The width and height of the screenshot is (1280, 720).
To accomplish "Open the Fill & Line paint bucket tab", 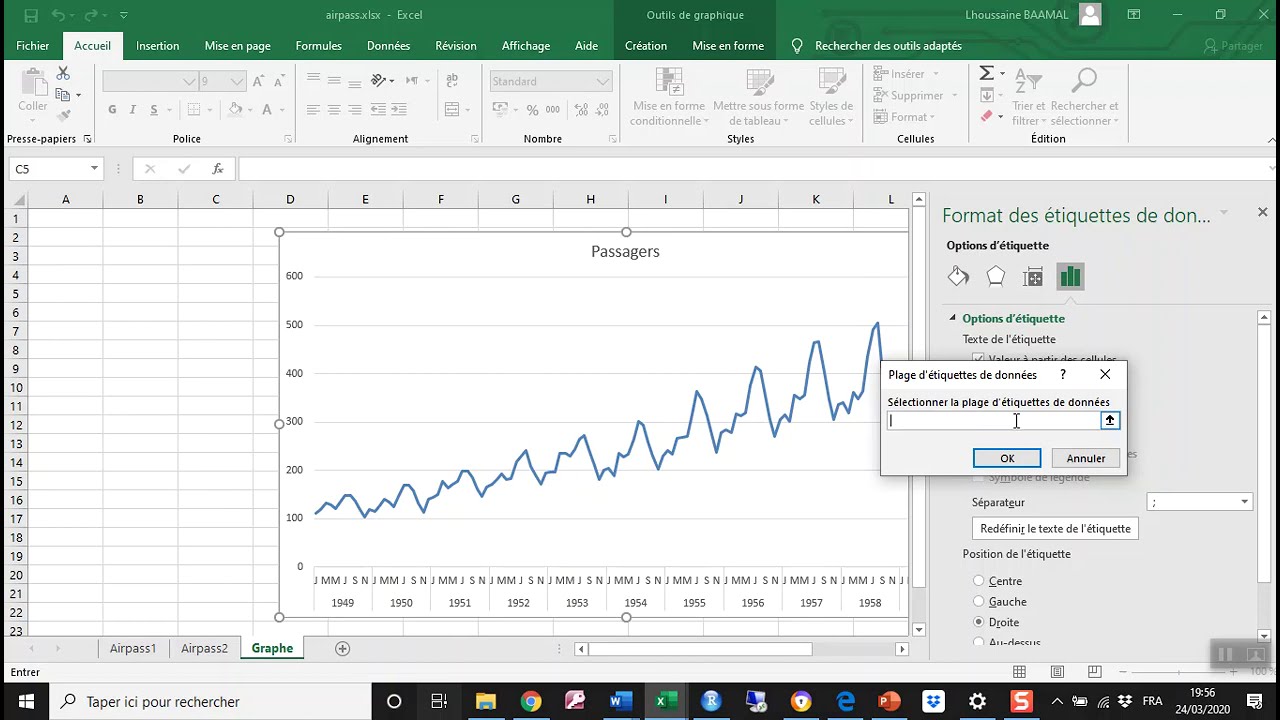I will 958,277.
